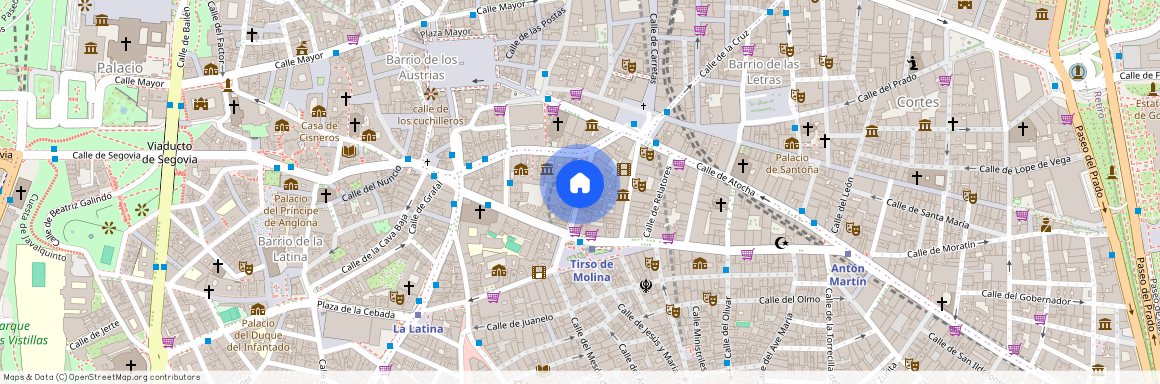The image size is (1160, 384).
Task: Click the Calle del Olivar label
Action: click(728, 326)
